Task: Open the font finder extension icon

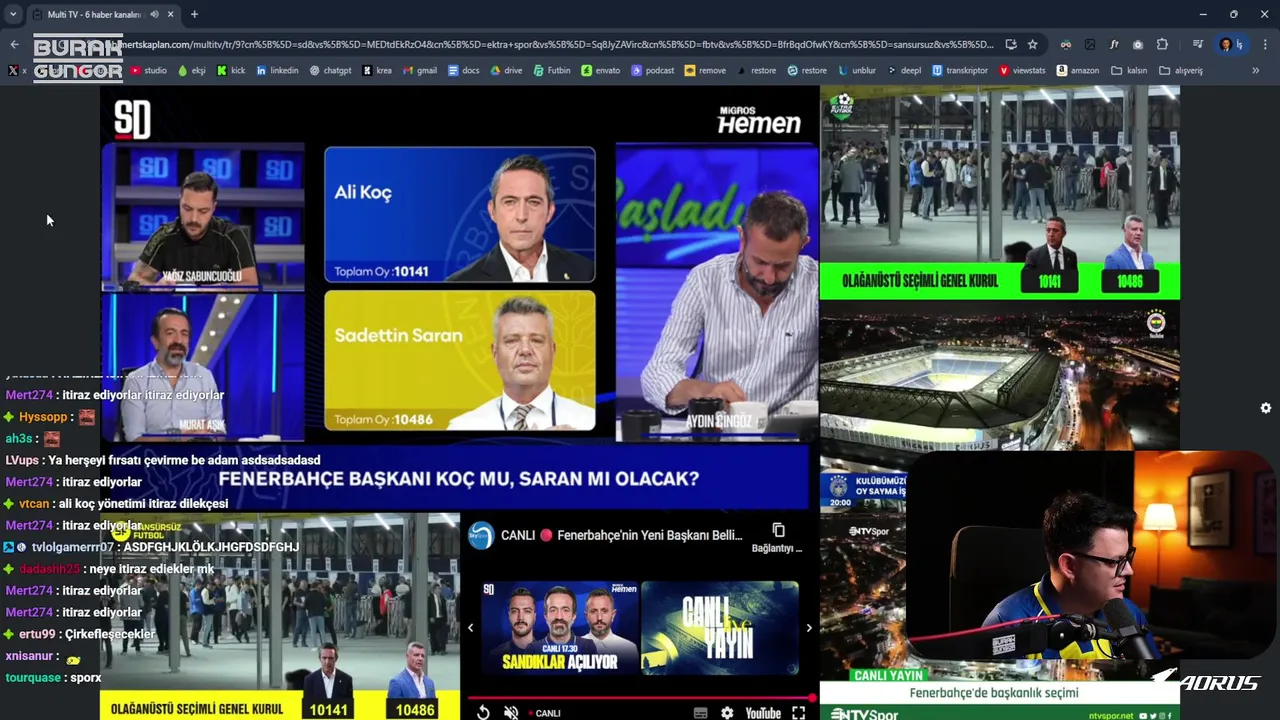Action: point(1114,44)
